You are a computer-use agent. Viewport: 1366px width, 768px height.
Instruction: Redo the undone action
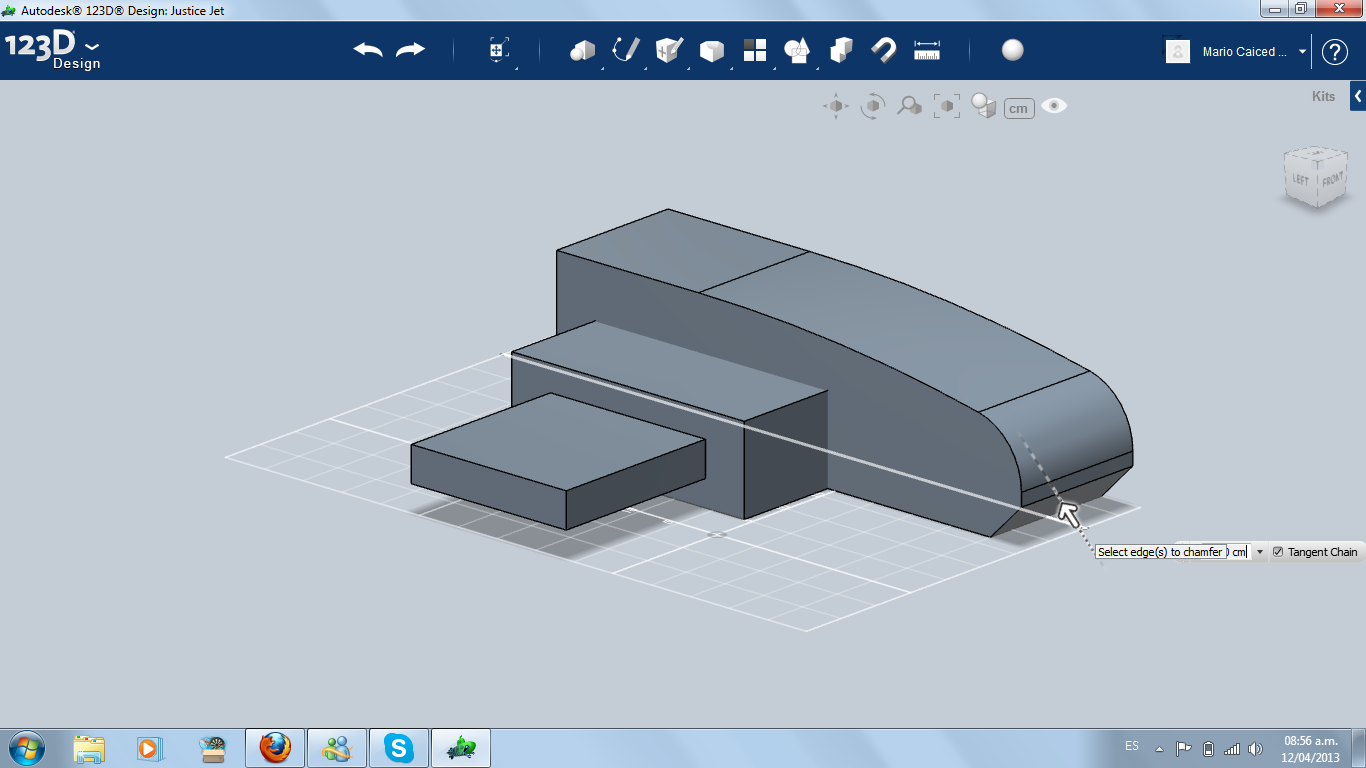click(x=411, y=50)
